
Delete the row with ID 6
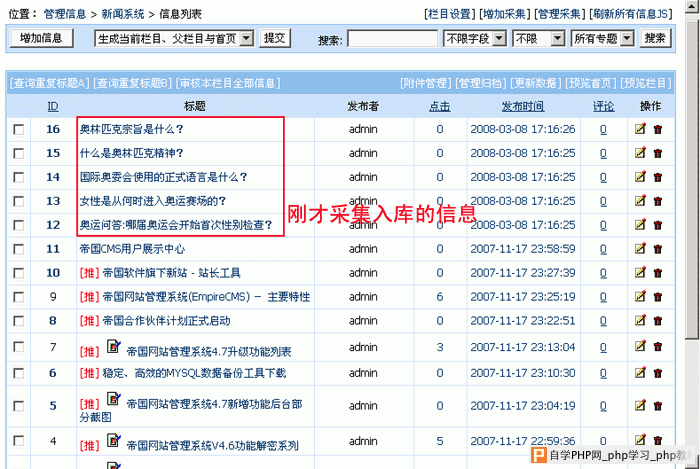coord(658,373)
